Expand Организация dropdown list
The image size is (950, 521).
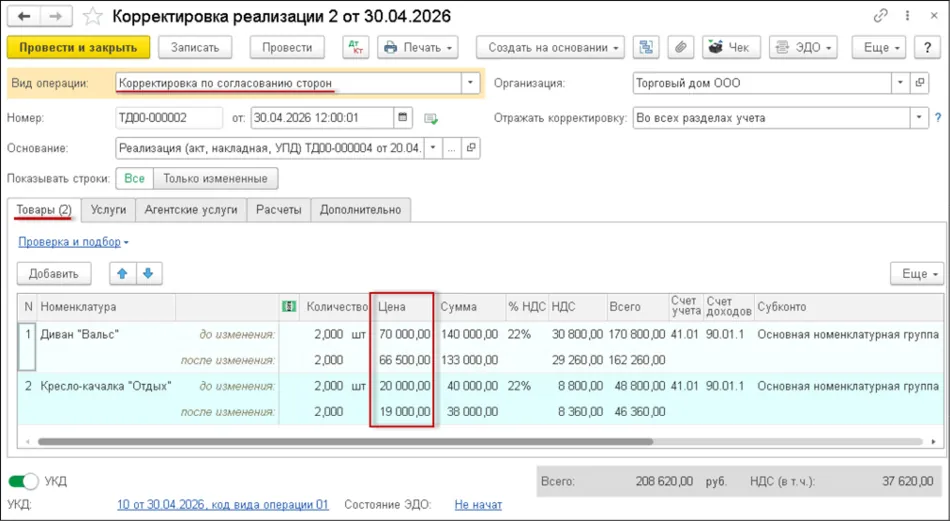point(900,83)
